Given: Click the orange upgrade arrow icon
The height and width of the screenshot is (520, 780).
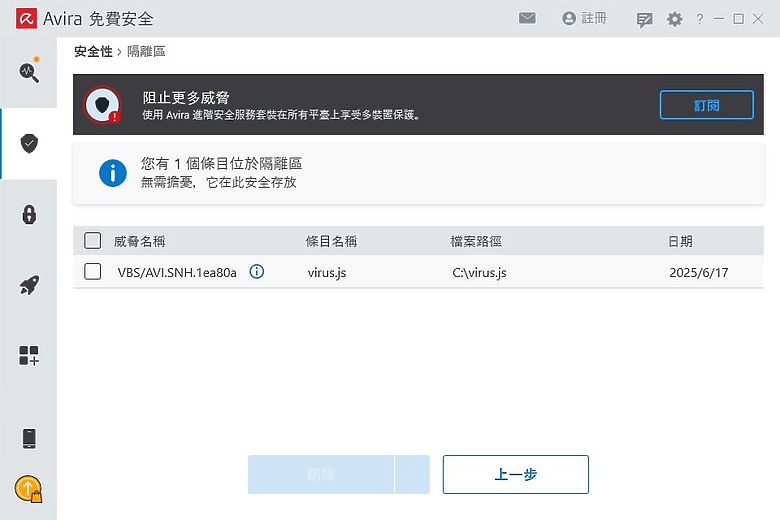Looking at the screenshot, I should [x=28, y=489].
